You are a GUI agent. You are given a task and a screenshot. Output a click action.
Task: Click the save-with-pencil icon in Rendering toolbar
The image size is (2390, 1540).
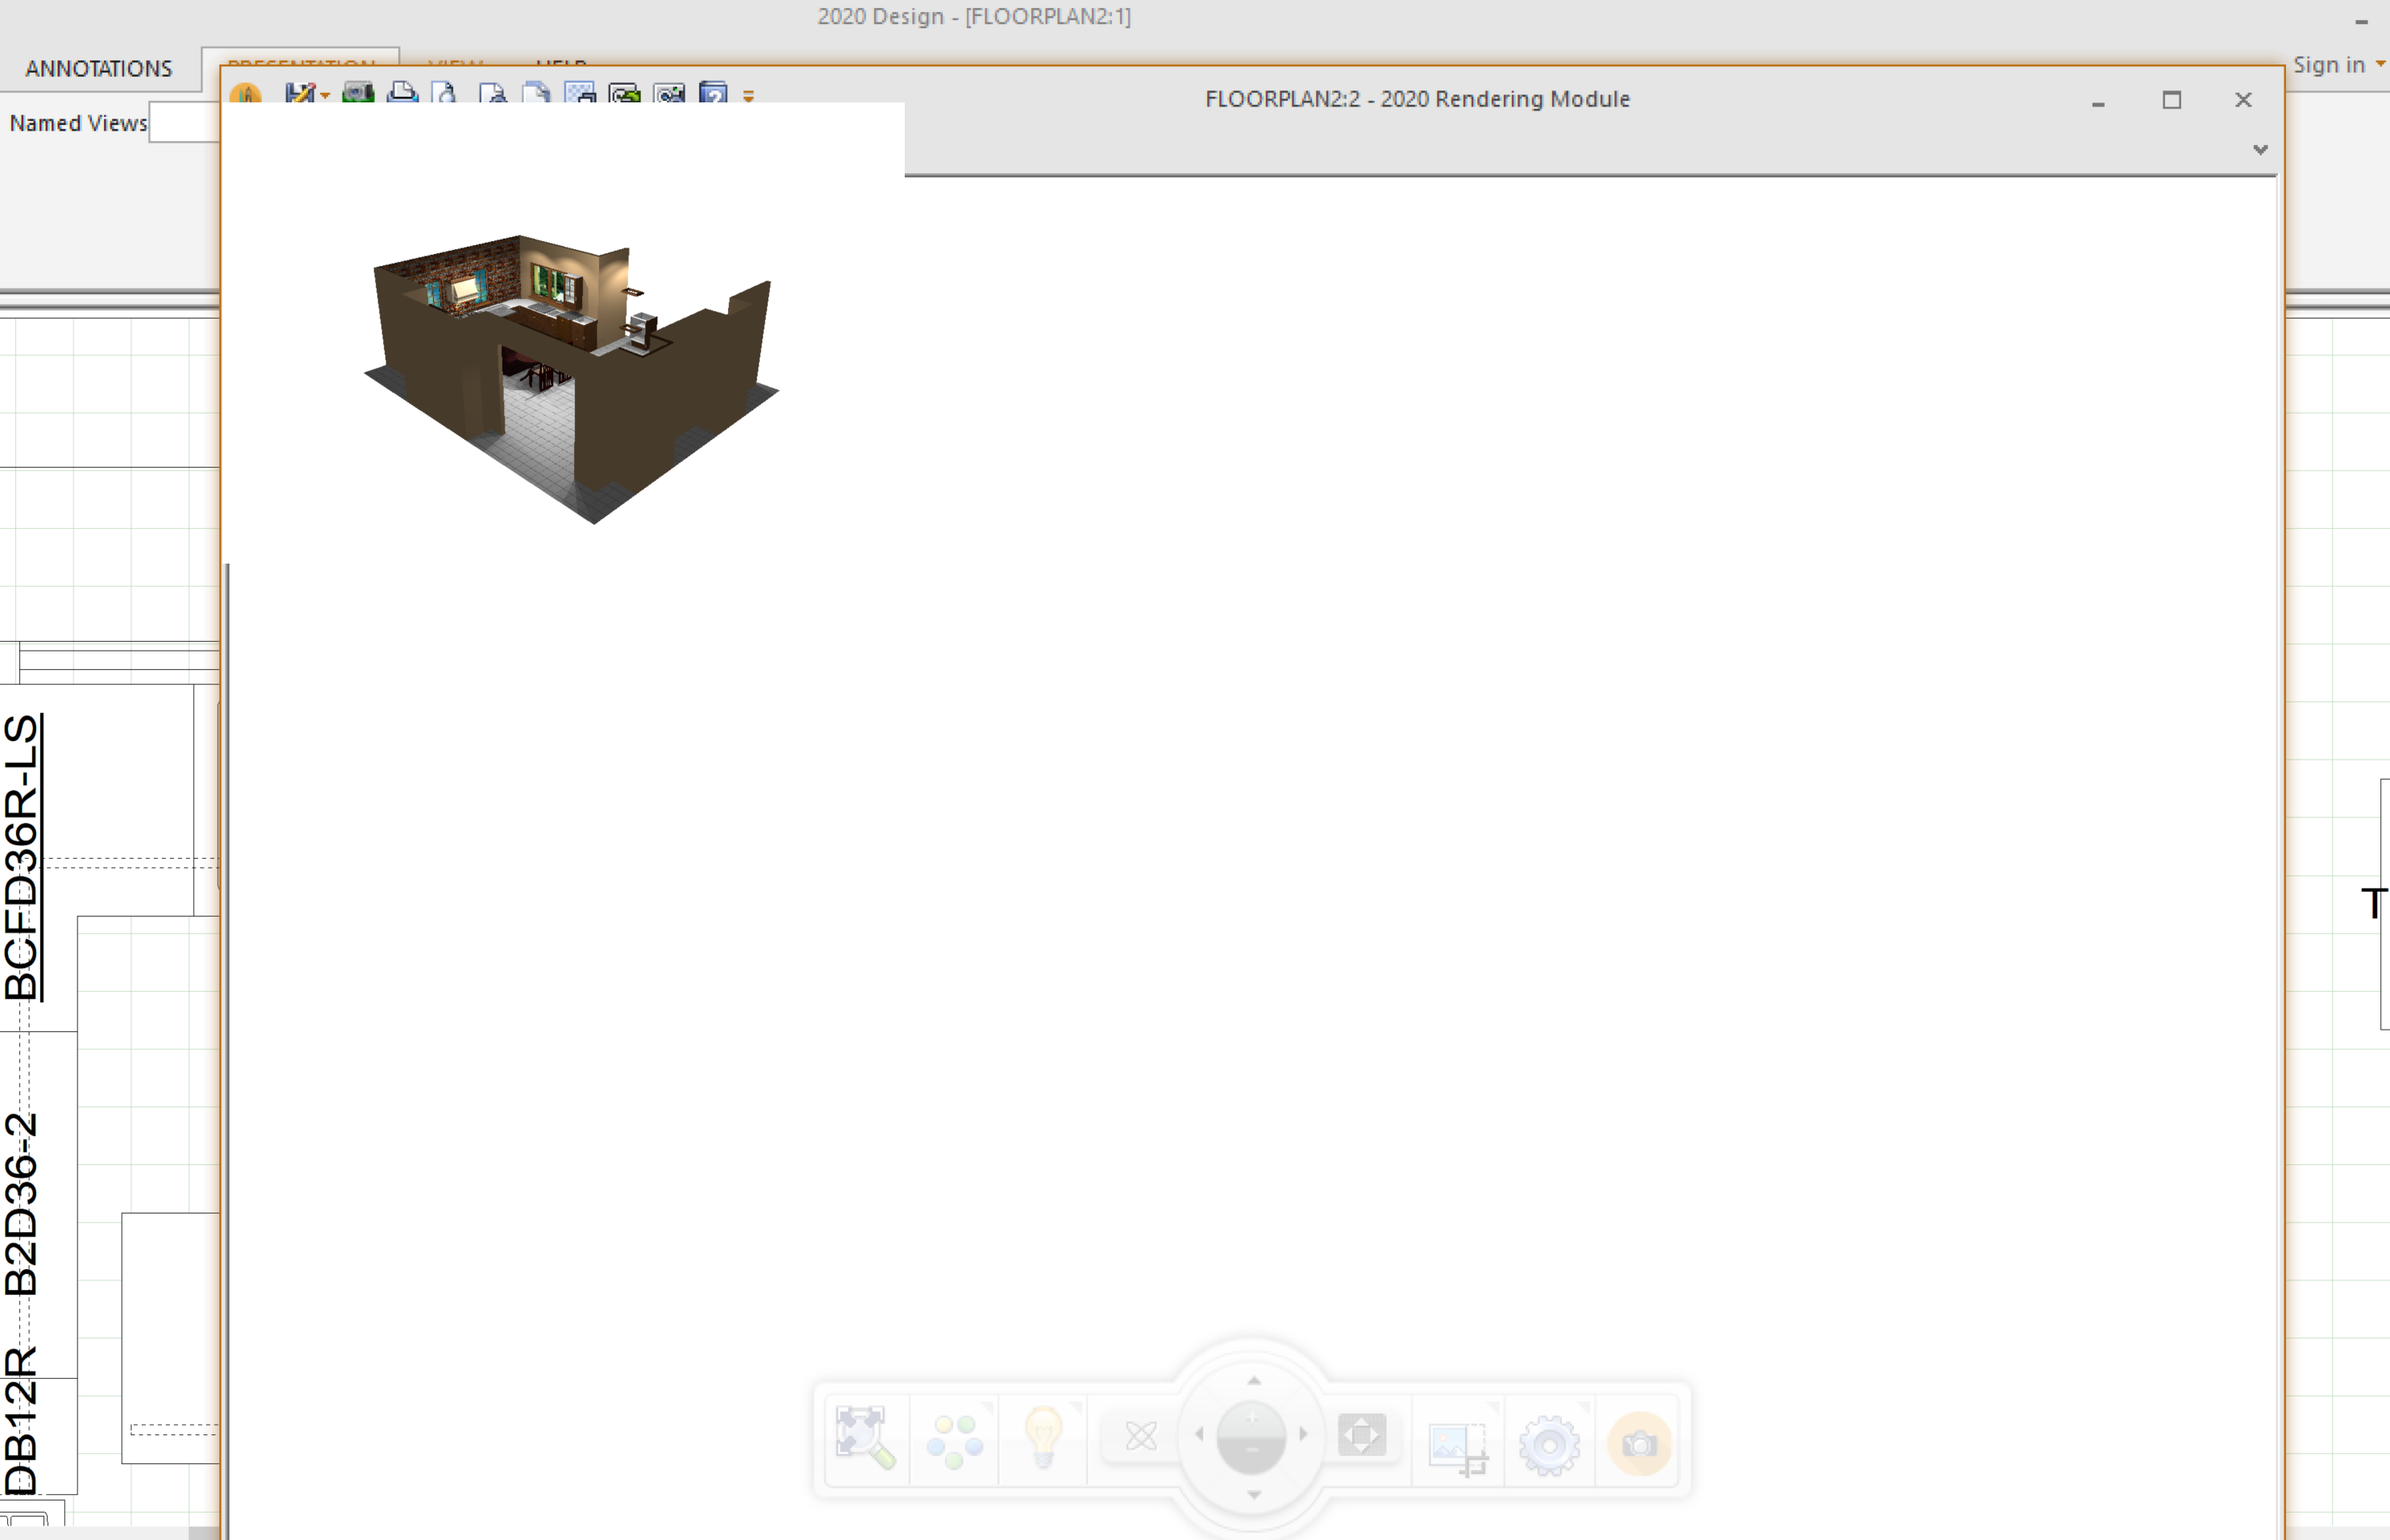click(x=299, y=93)
